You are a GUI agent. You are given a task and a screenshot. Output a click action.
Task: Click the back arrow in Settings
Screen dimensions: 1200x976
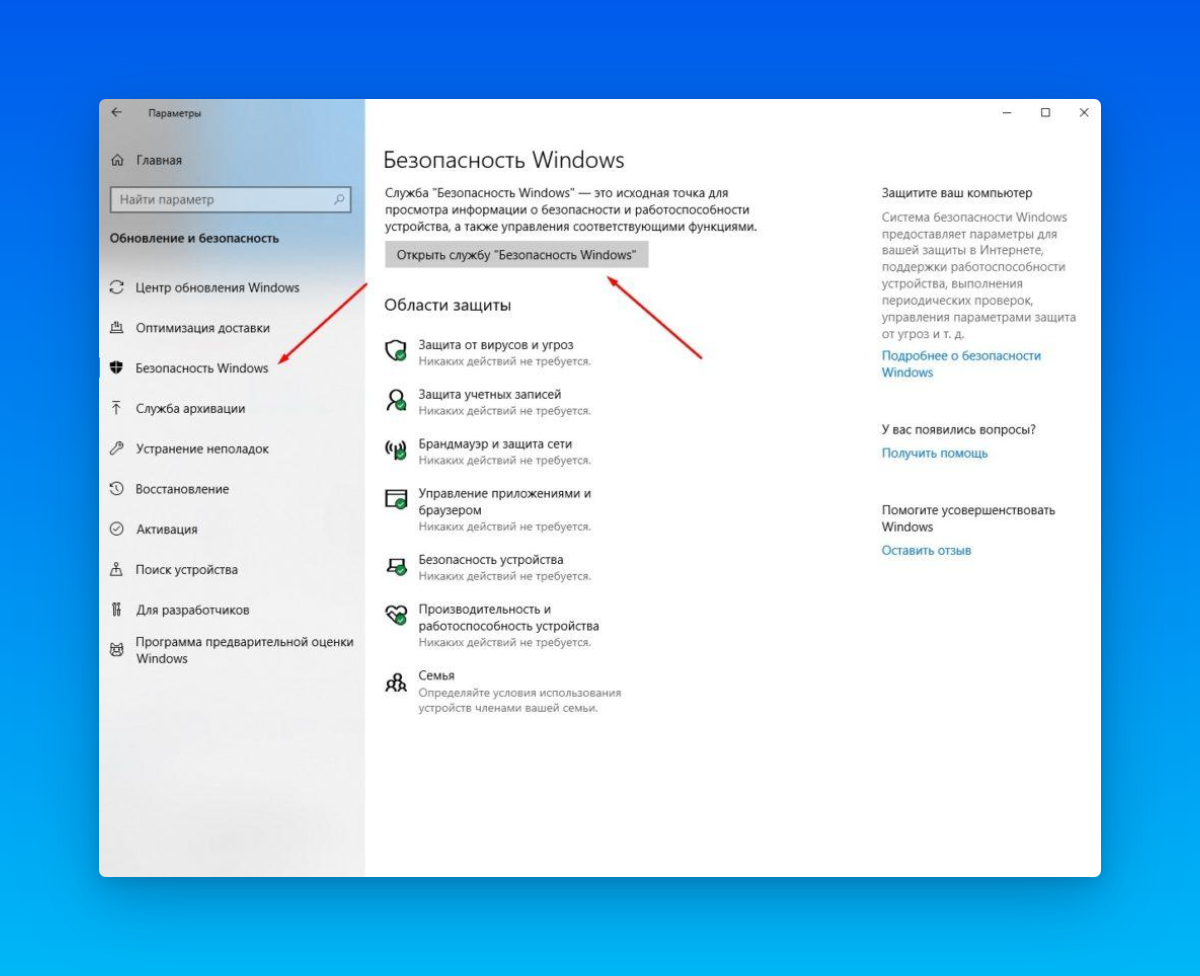(x=117, y=113)
